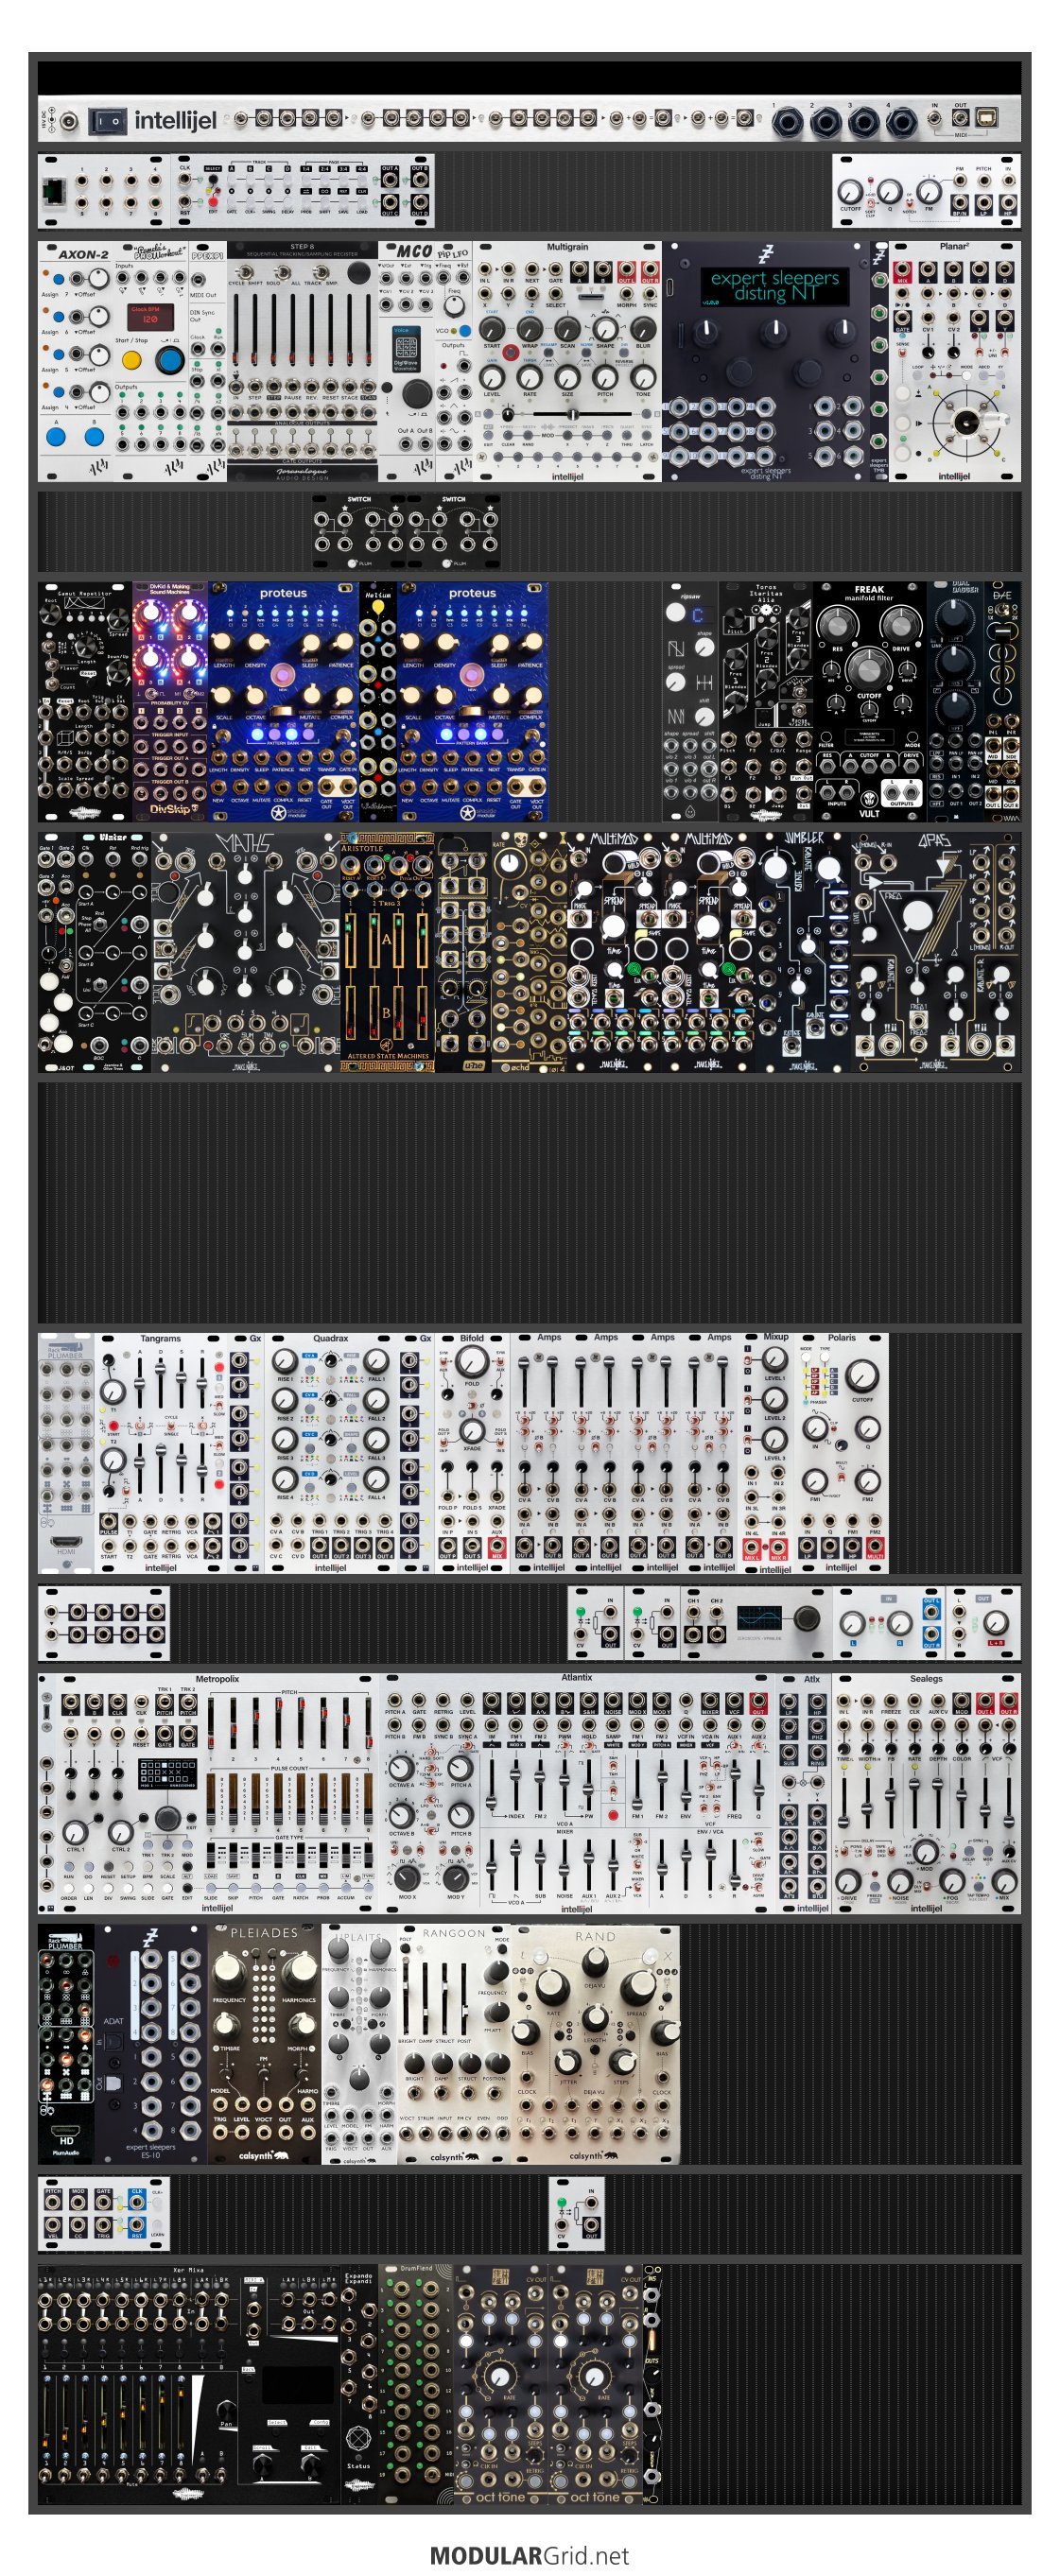Select the Plum Audio dual SWITCH module
The image size is (1060, 2576).
pyautogui.click(x=406, y=532)
